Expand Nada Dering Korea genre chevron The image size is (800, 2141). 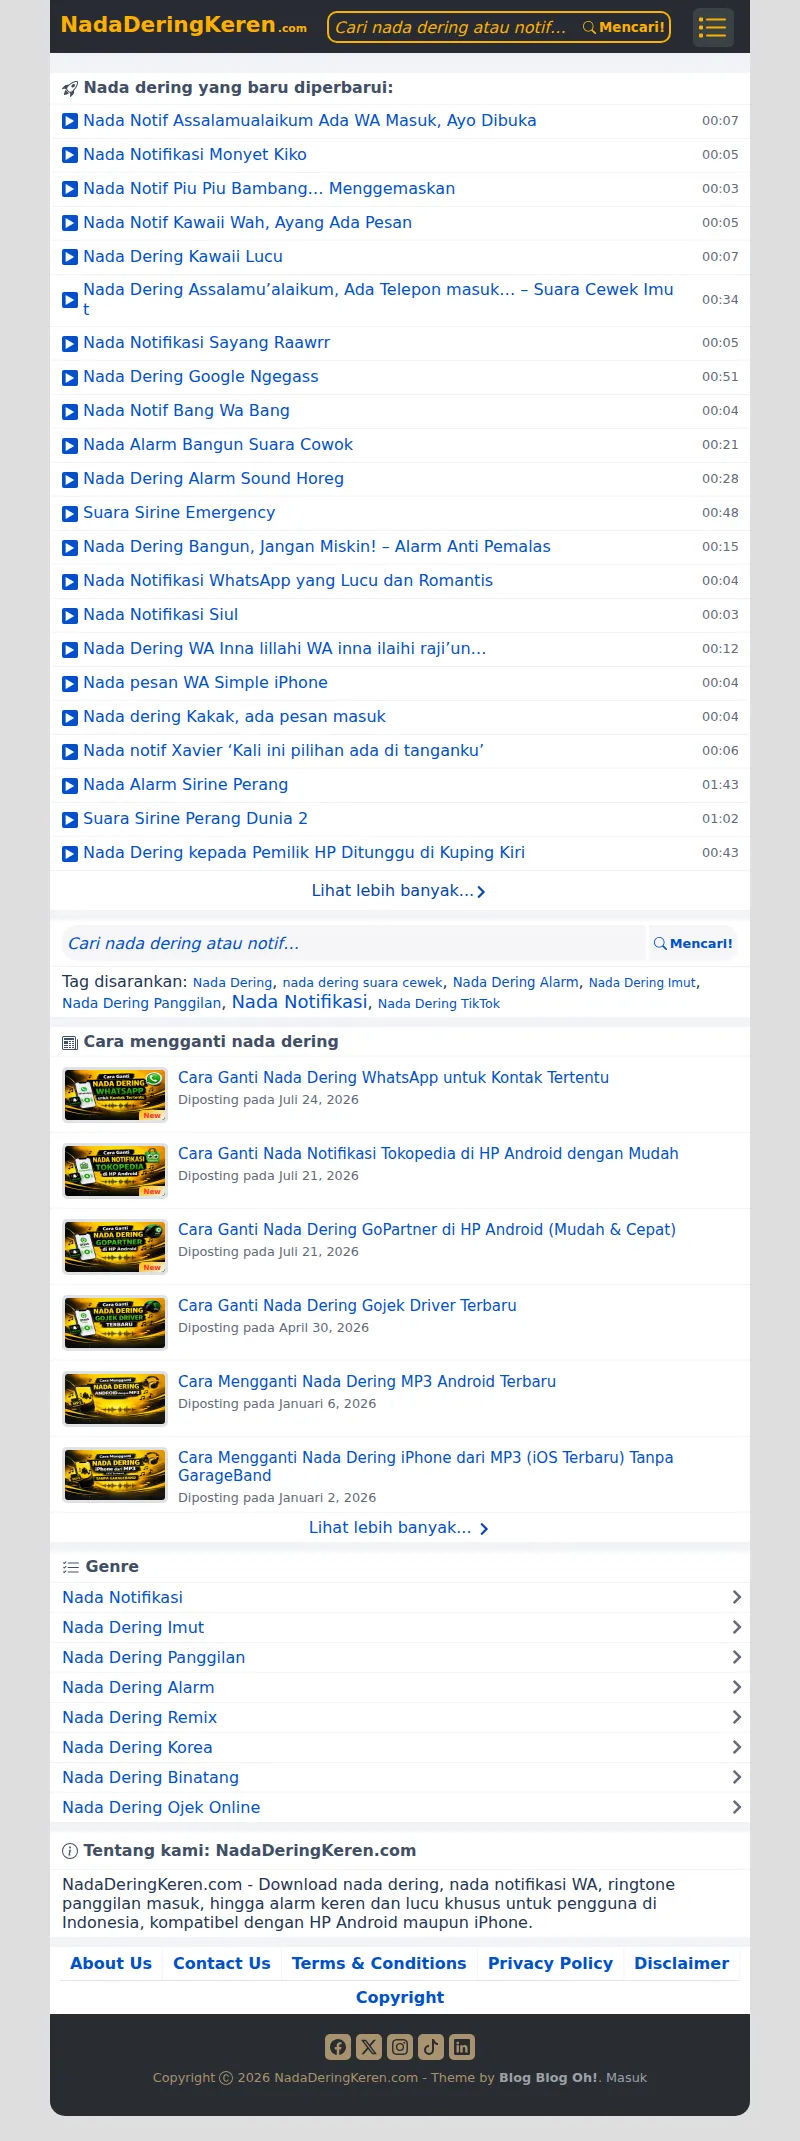[x=736, y=1747]
